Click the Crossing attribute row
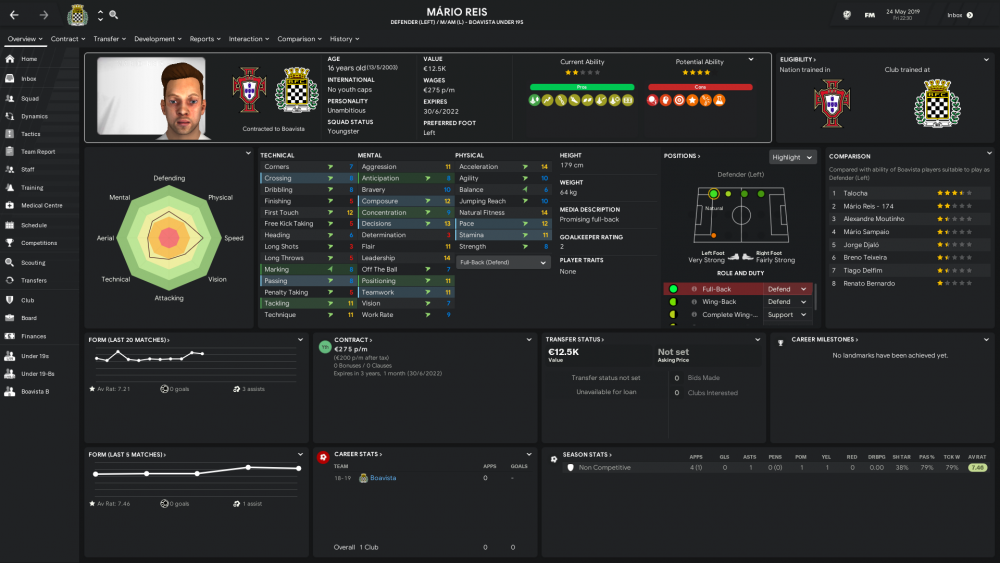This screenshot has height=563, width=1000. 308,179
